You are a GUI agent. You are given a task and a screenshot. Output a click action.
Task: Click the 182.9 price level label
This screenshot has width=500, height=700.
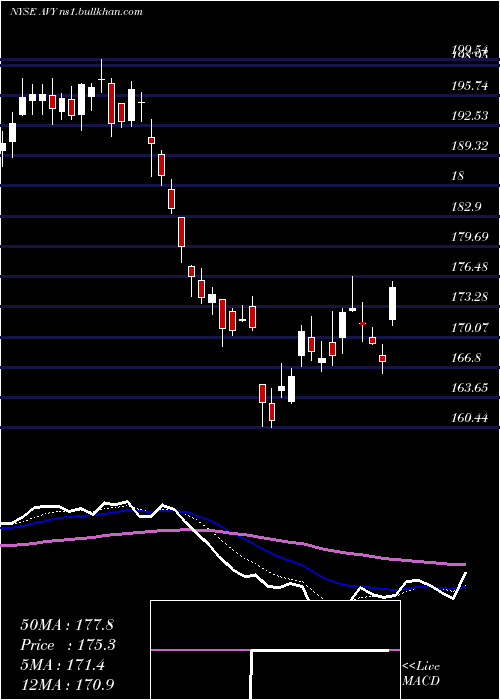click(x=466, y=207)
